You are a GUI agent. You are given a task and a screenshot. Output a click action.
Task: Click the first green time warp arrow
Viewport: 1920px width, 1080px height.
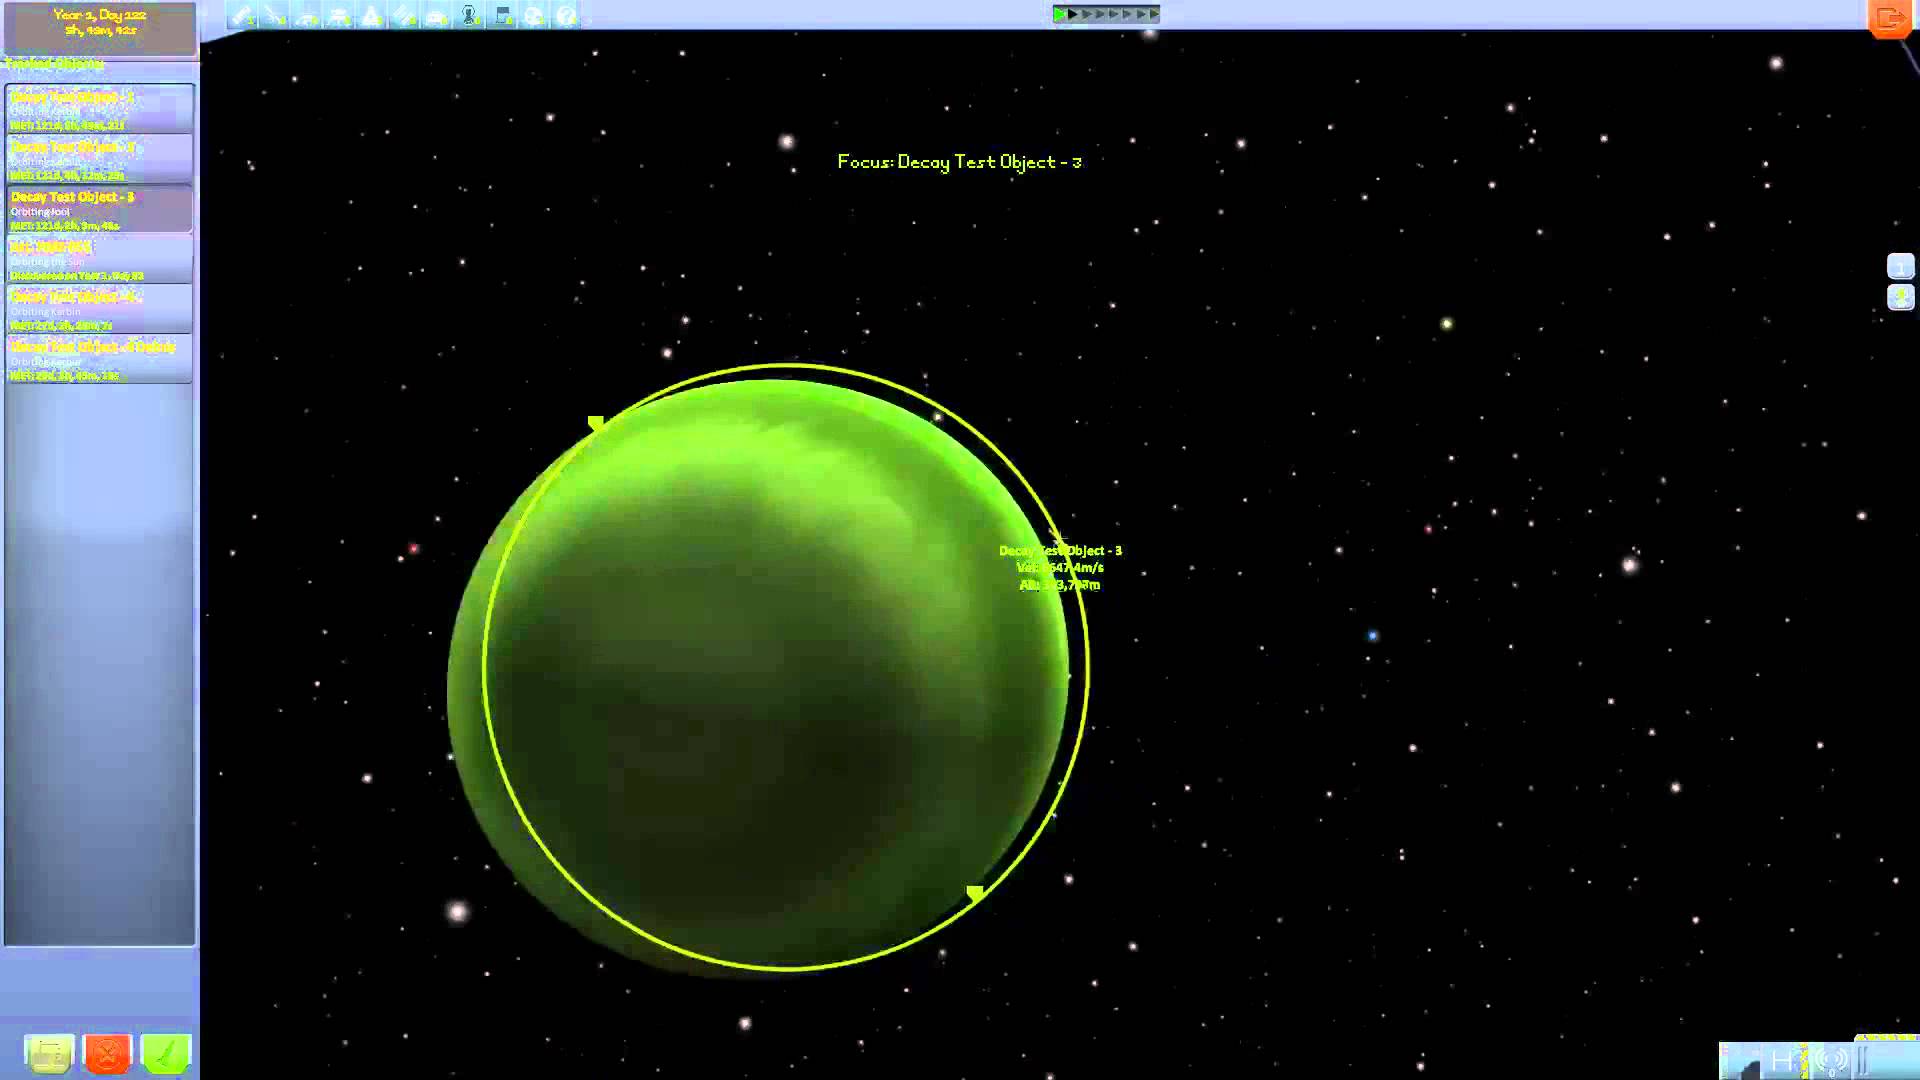coord(1060,14)
